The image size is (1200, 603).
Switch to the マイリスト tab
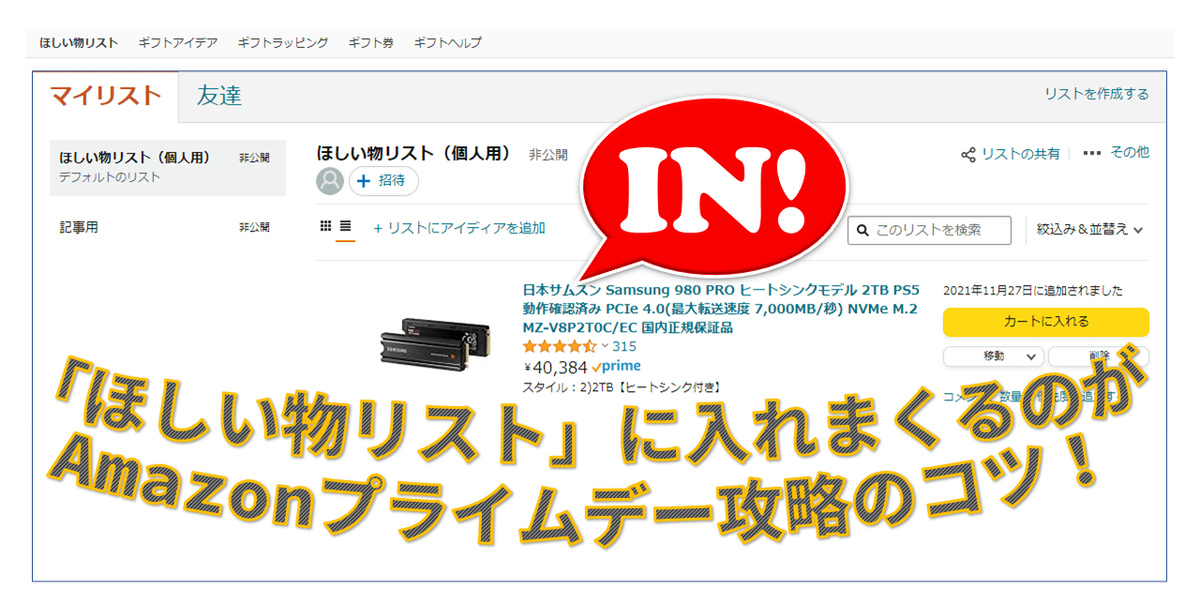[x=105, y=96]
